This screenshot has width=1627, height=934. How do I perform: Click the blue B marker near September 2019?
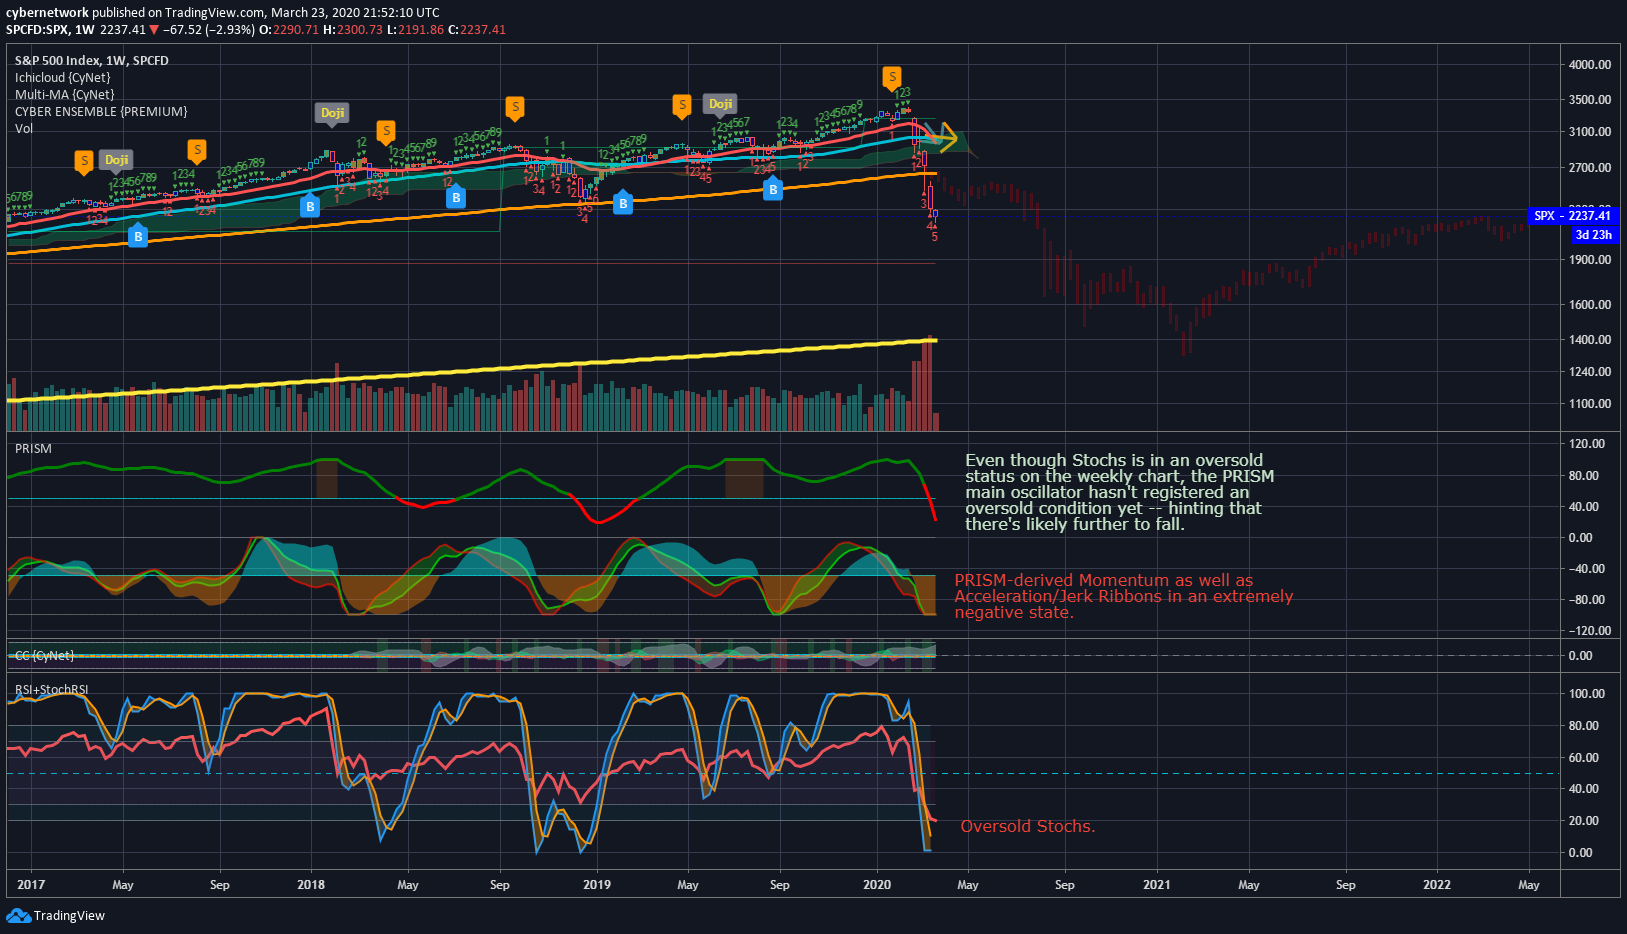point(773,188)
